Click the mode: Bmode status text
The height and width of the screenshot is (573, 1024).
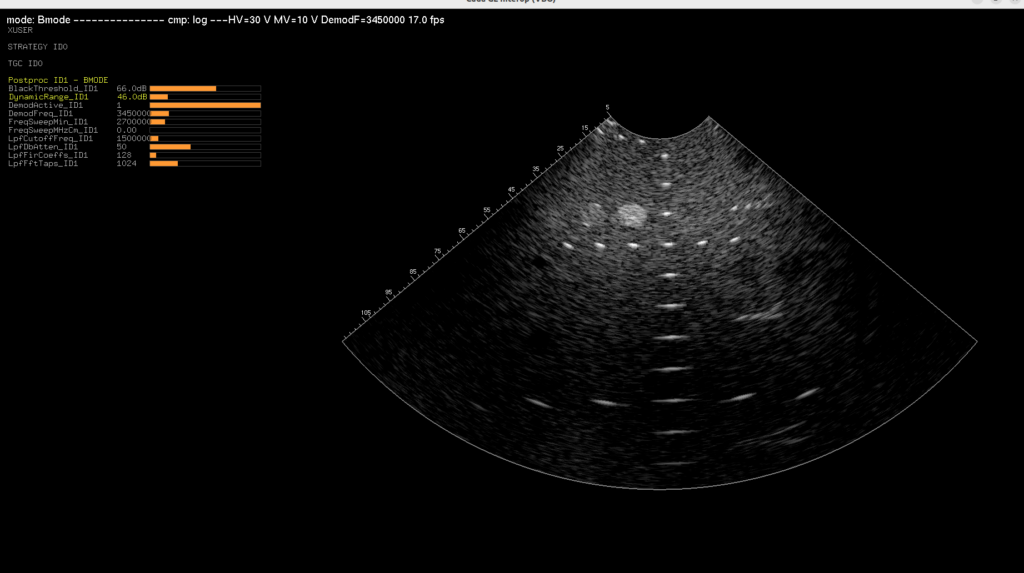coord(39,20)
